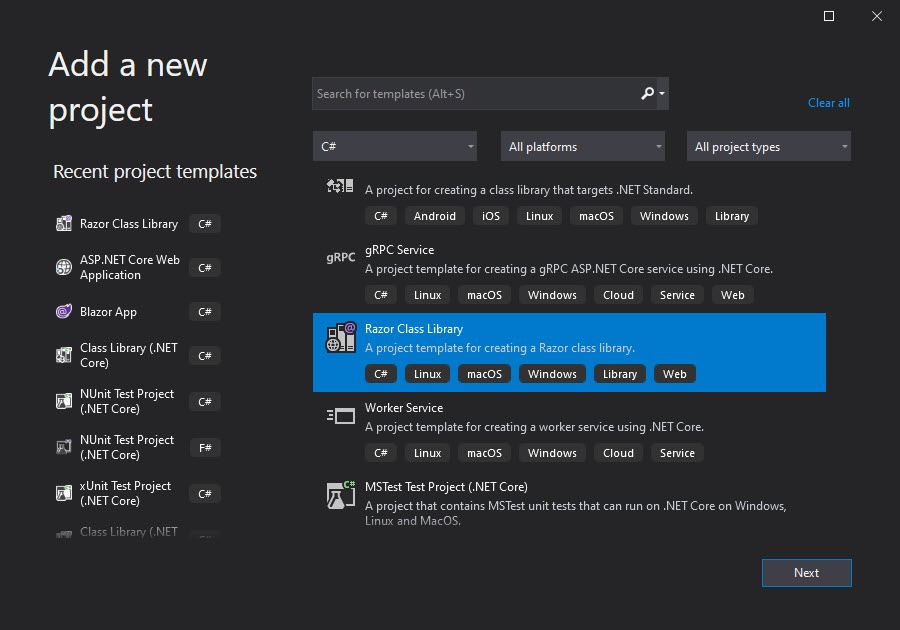Open the C# language filter dropdown
Screen dimensions: 900x630
point(395,146)
